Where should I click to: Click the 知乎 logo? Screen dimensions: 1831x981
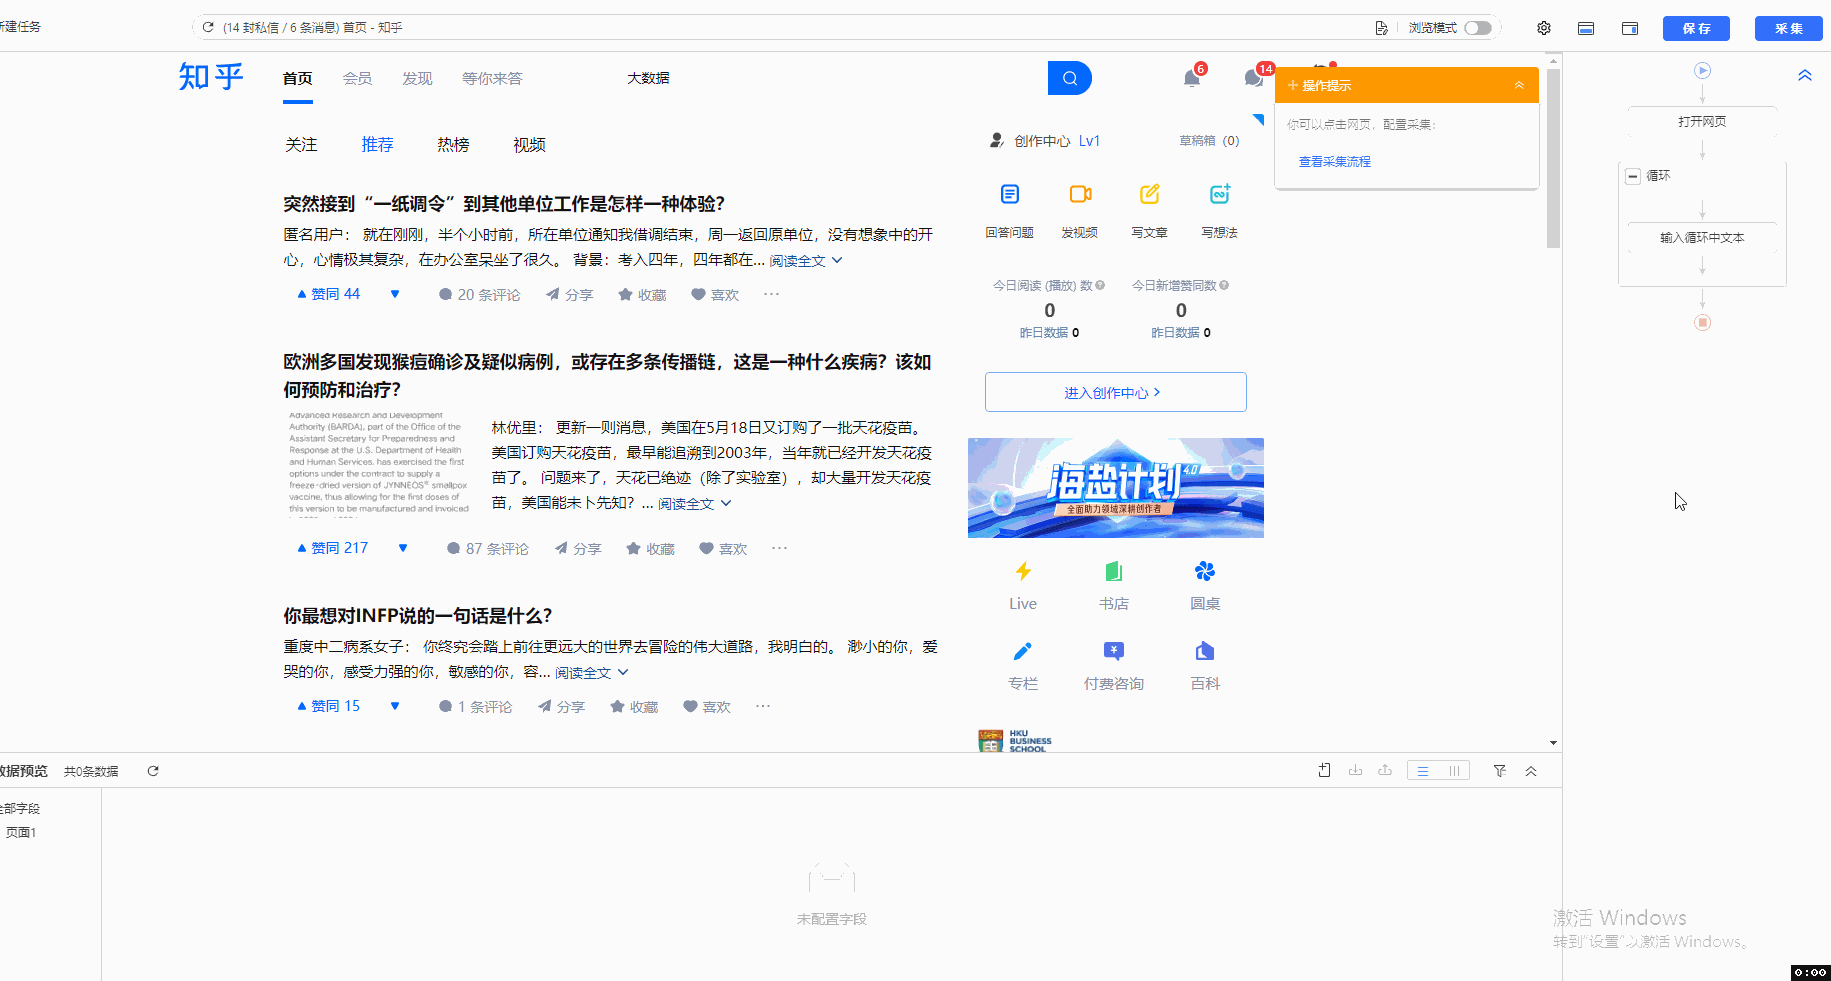pyautogui.click(x=211, y=77)
